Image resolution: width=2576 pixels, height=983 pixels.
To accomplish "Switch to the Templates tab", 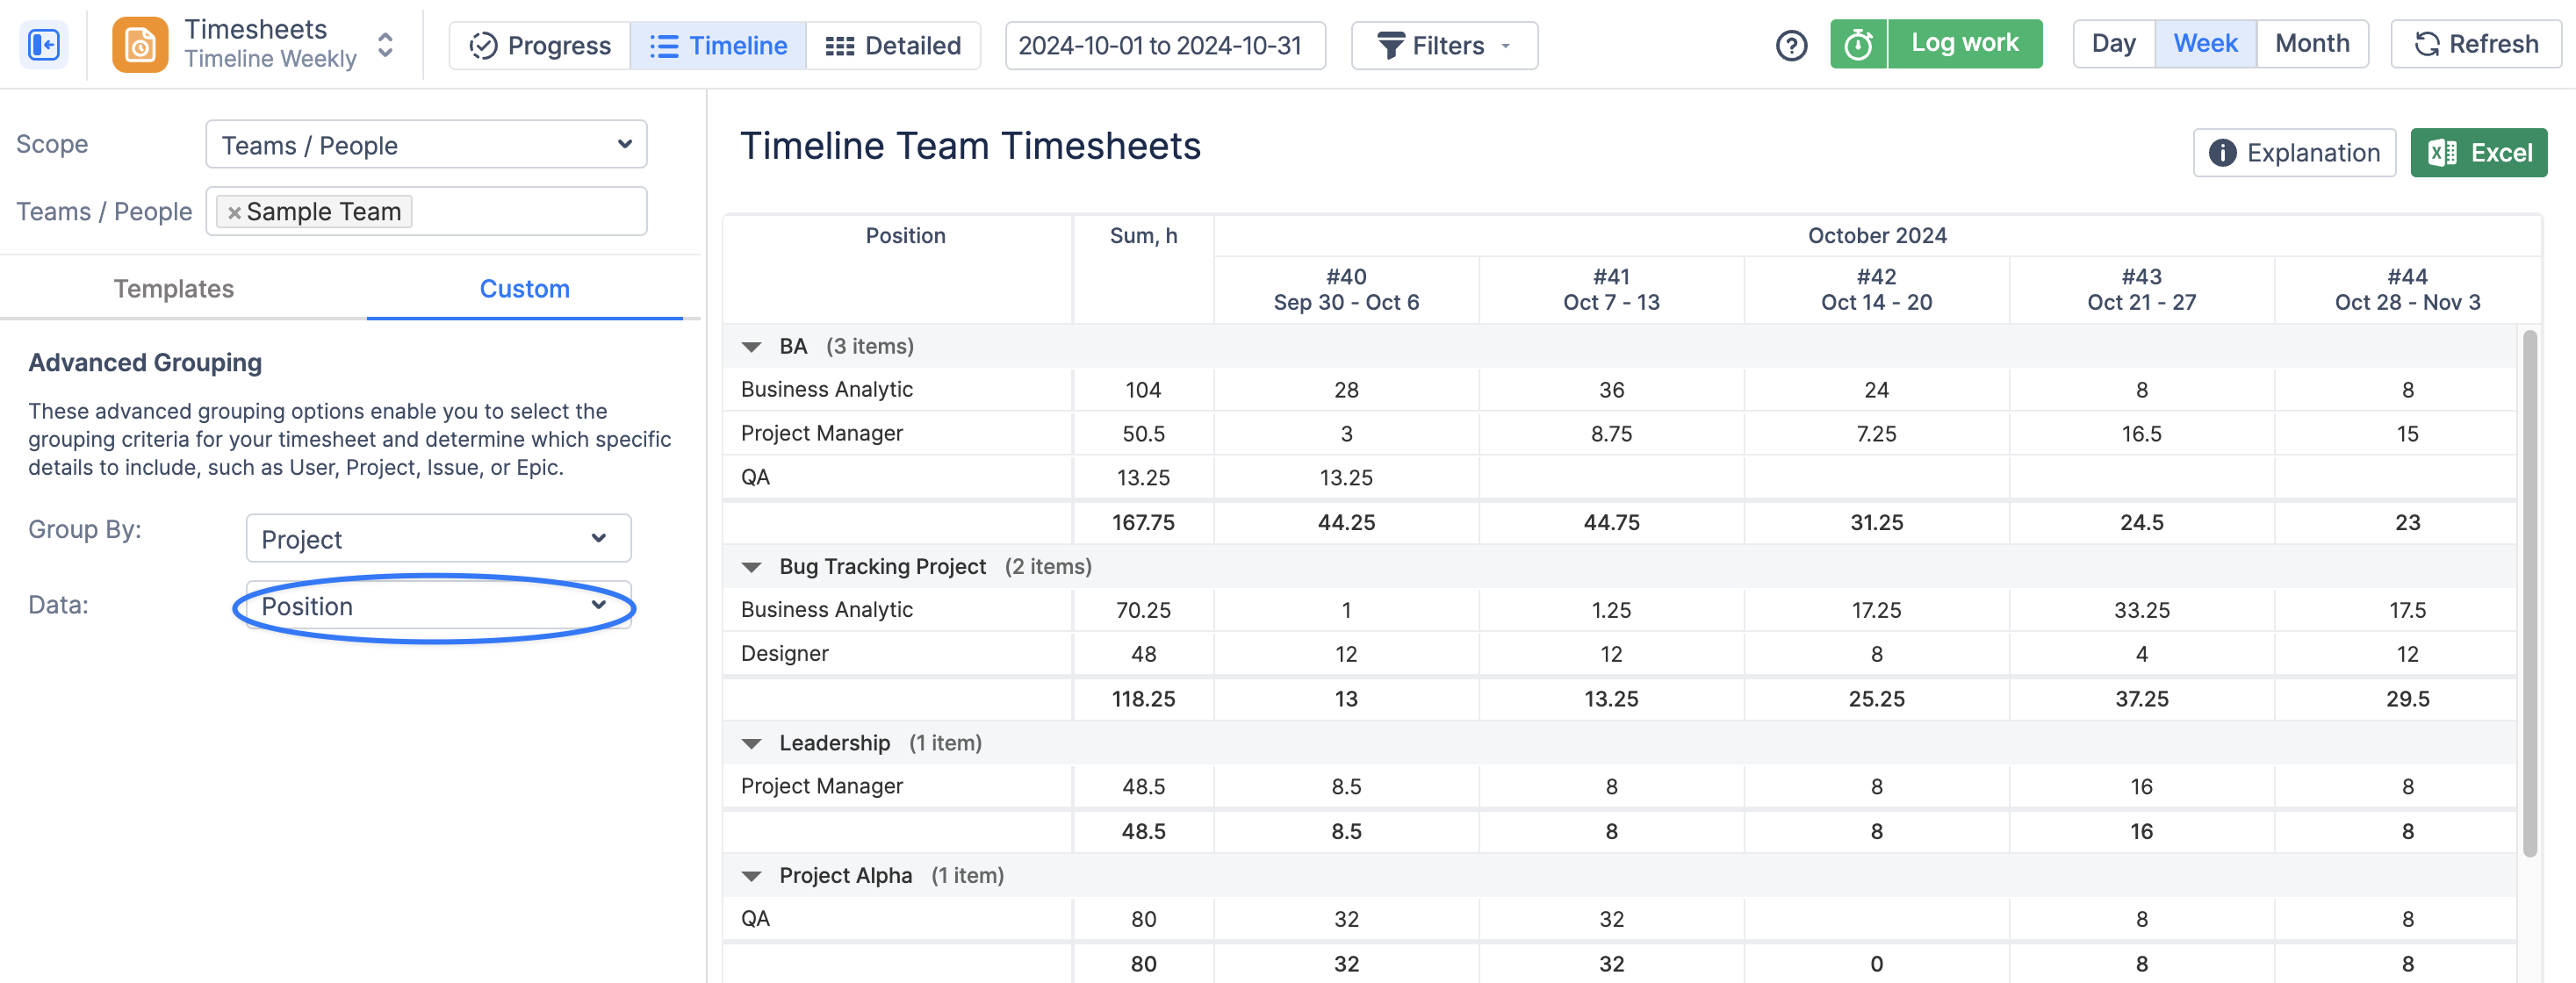I will click(x=174, y=289).
